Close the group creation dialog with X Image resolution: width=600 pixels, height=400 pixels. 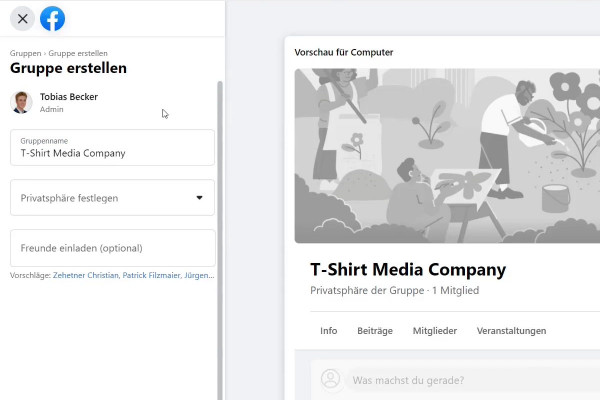click(23, 18)
